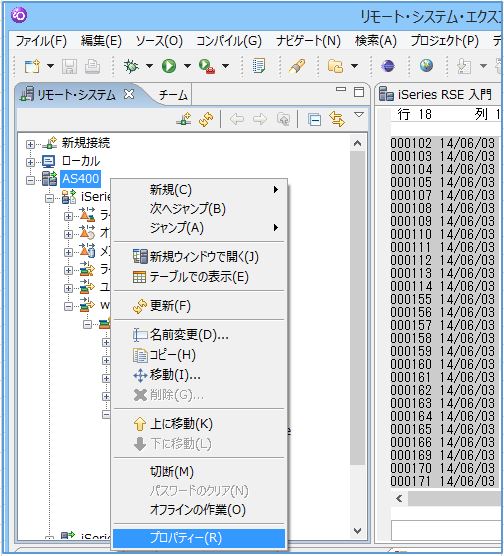Open the ジャンプ(A) submenu
This screenshot has height=556, width=504.
199,228
